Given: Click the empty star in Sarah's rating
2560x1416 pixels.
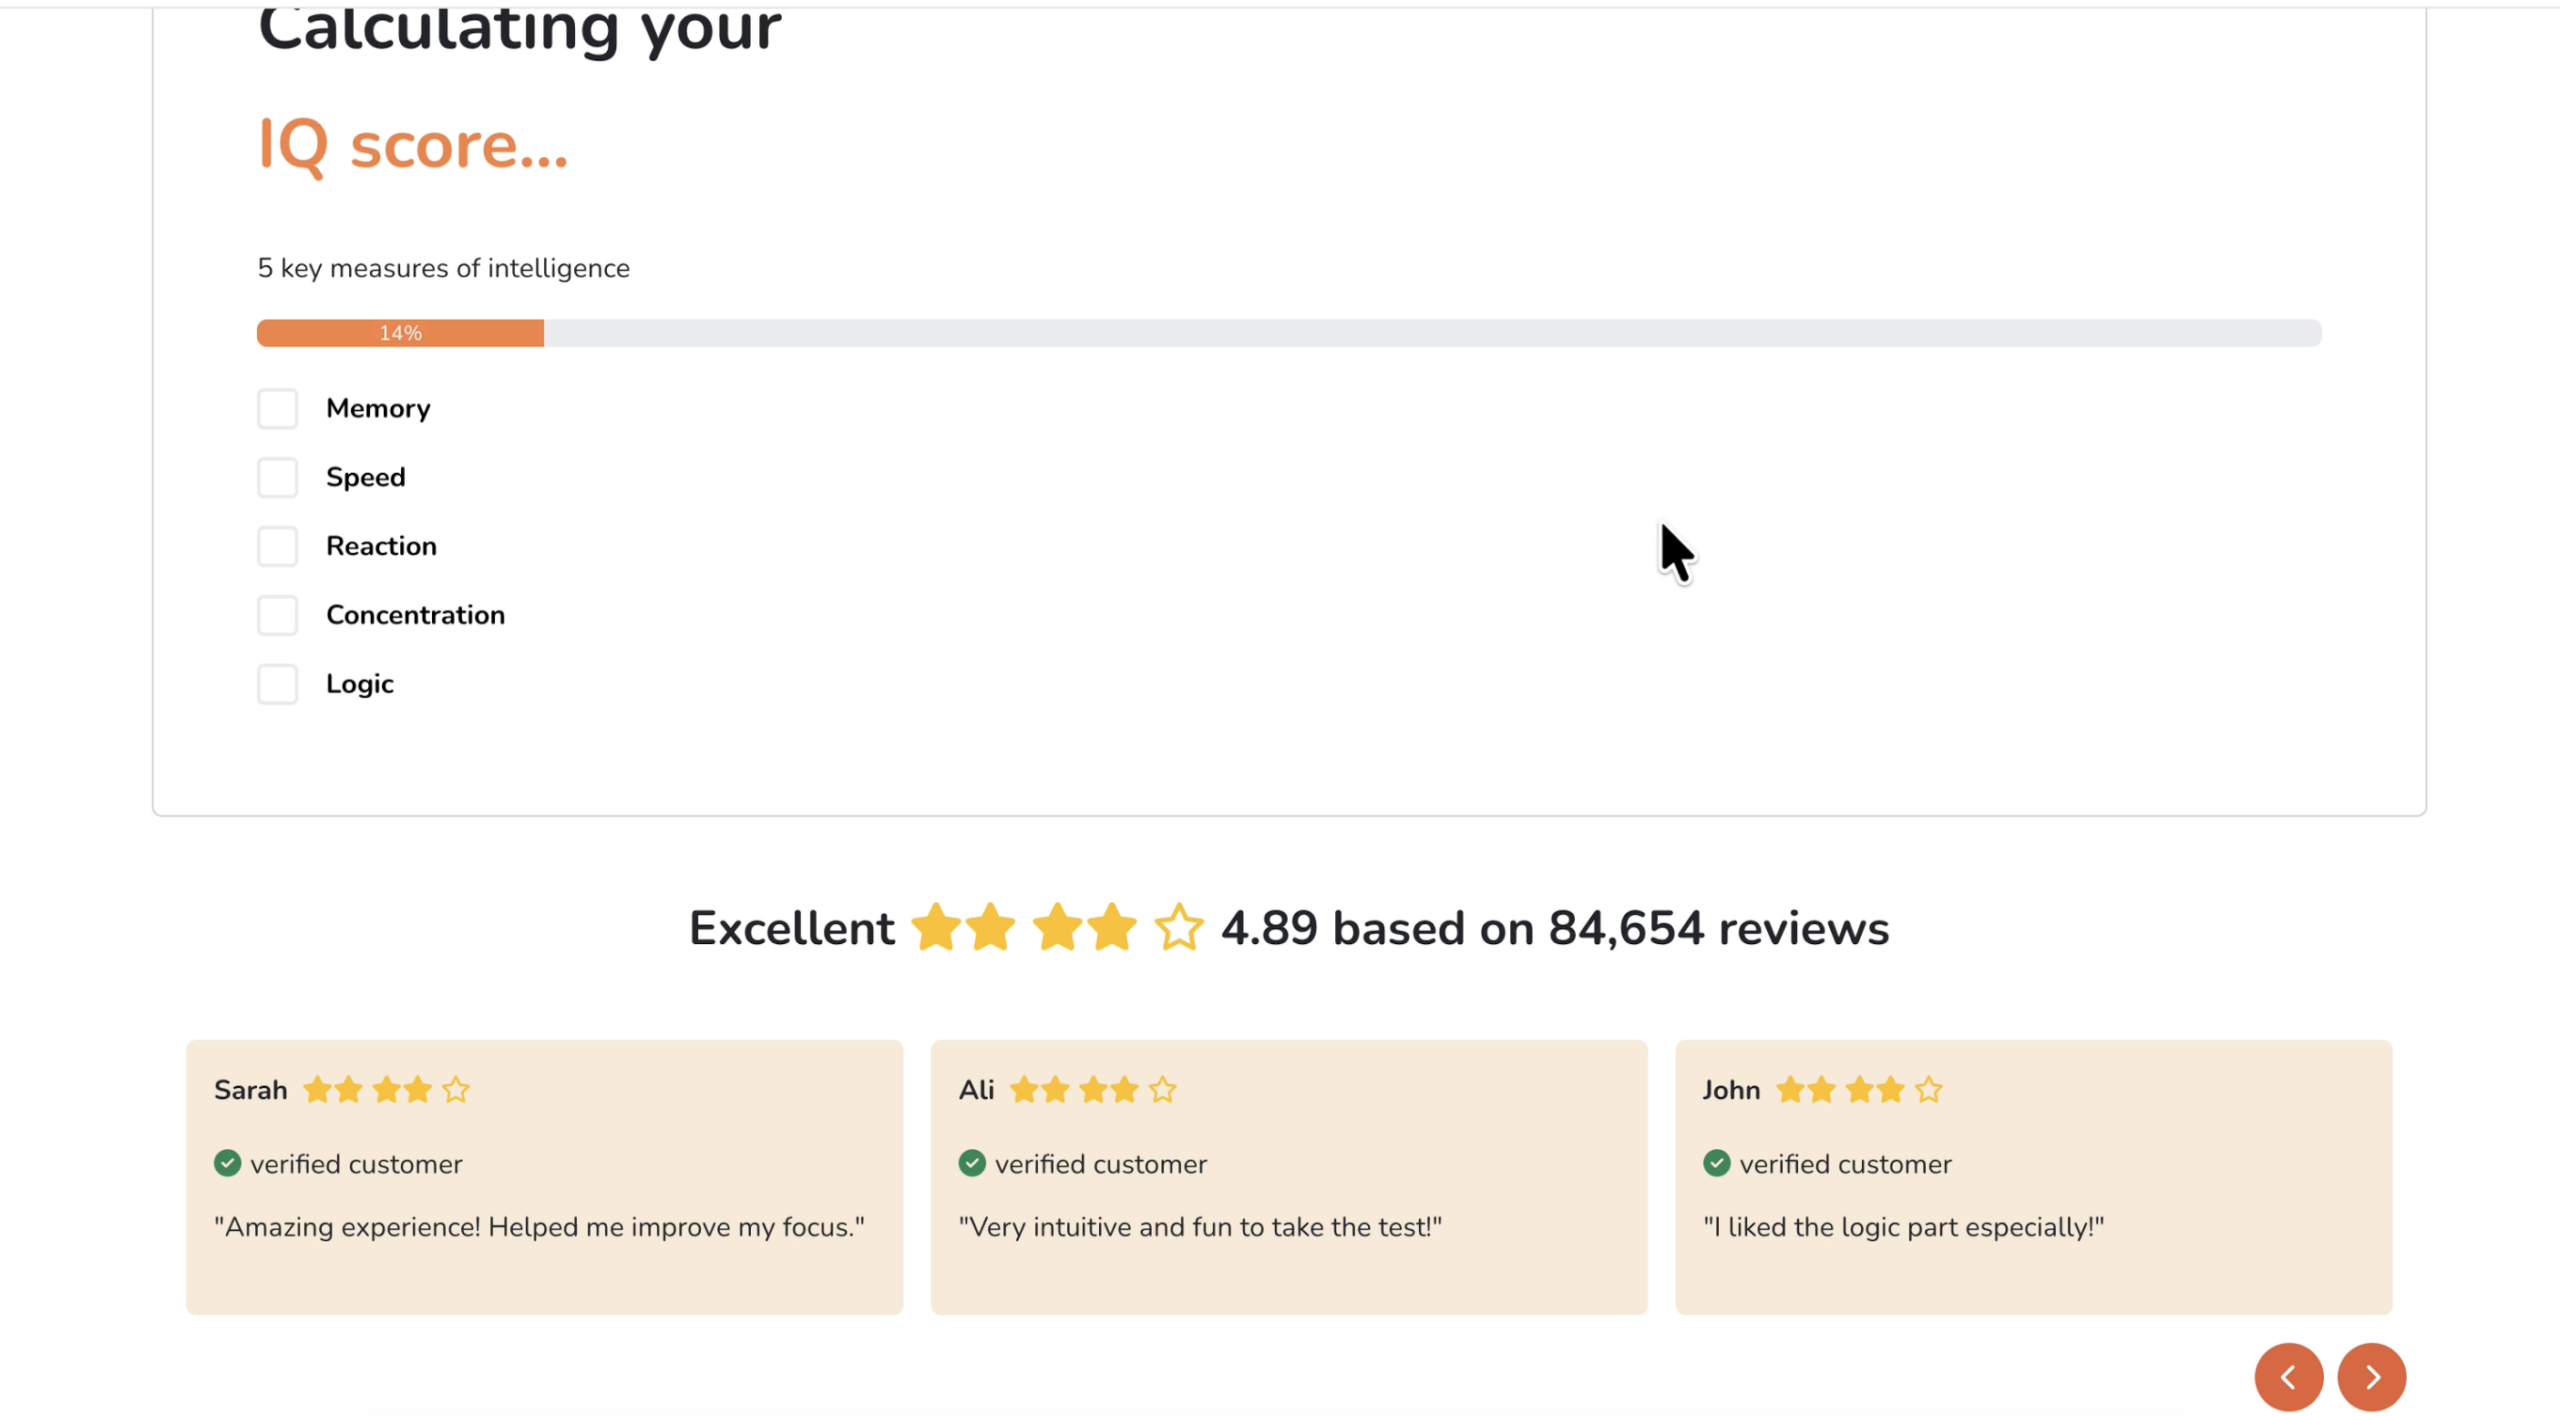Looking at the screenshot, I should (x=456, y=1089).
